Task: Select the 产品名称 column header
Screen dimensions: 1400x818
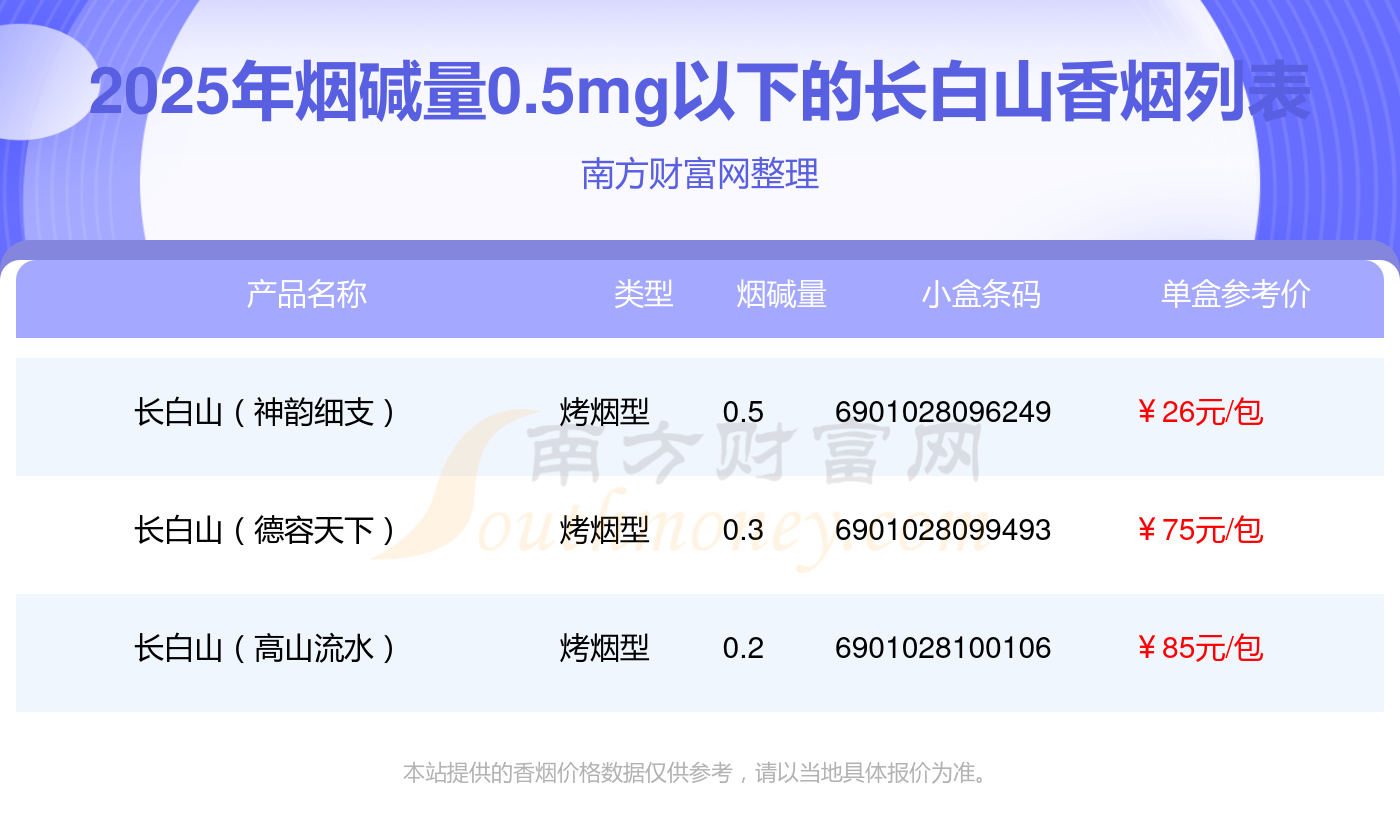Action: tap(307, 294)
